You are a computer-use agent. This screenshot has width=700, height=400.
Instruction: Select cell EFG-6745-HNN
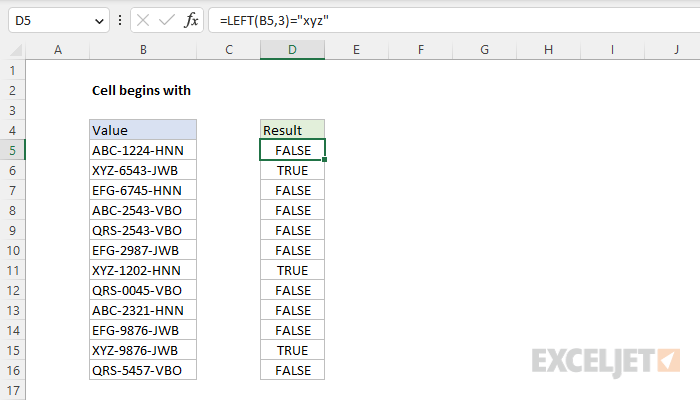click(143, 190)
